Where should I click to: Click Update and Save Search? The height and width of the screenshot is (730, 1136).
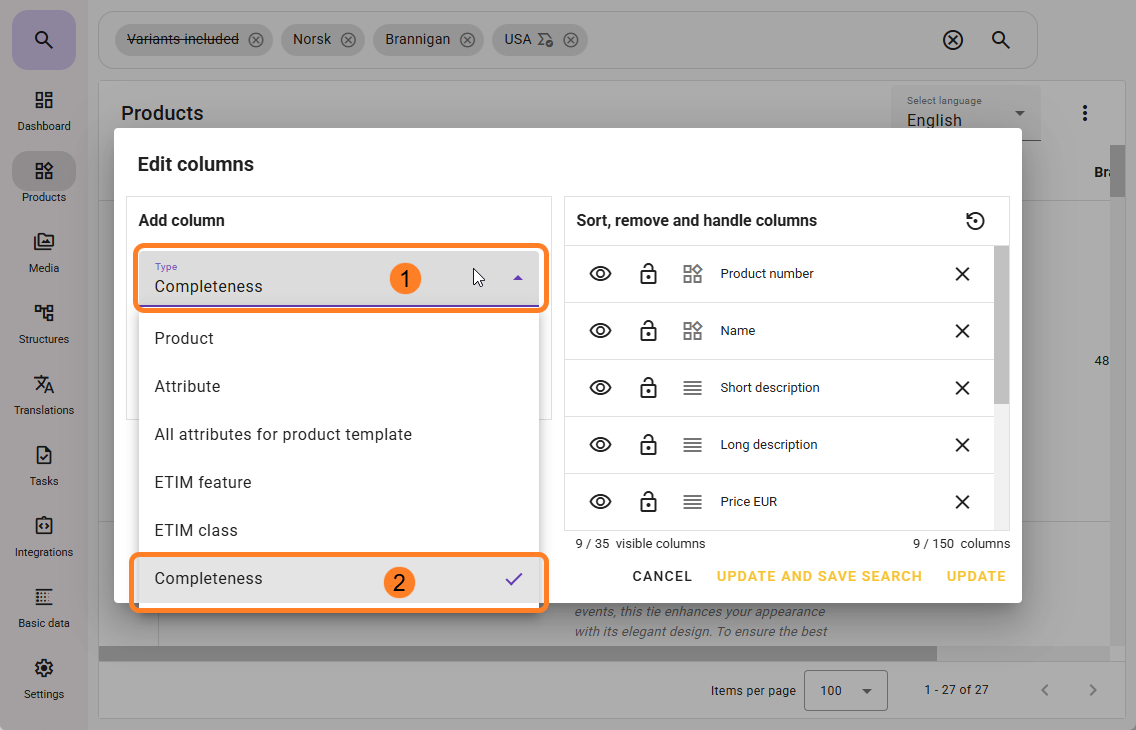(819, 576)
